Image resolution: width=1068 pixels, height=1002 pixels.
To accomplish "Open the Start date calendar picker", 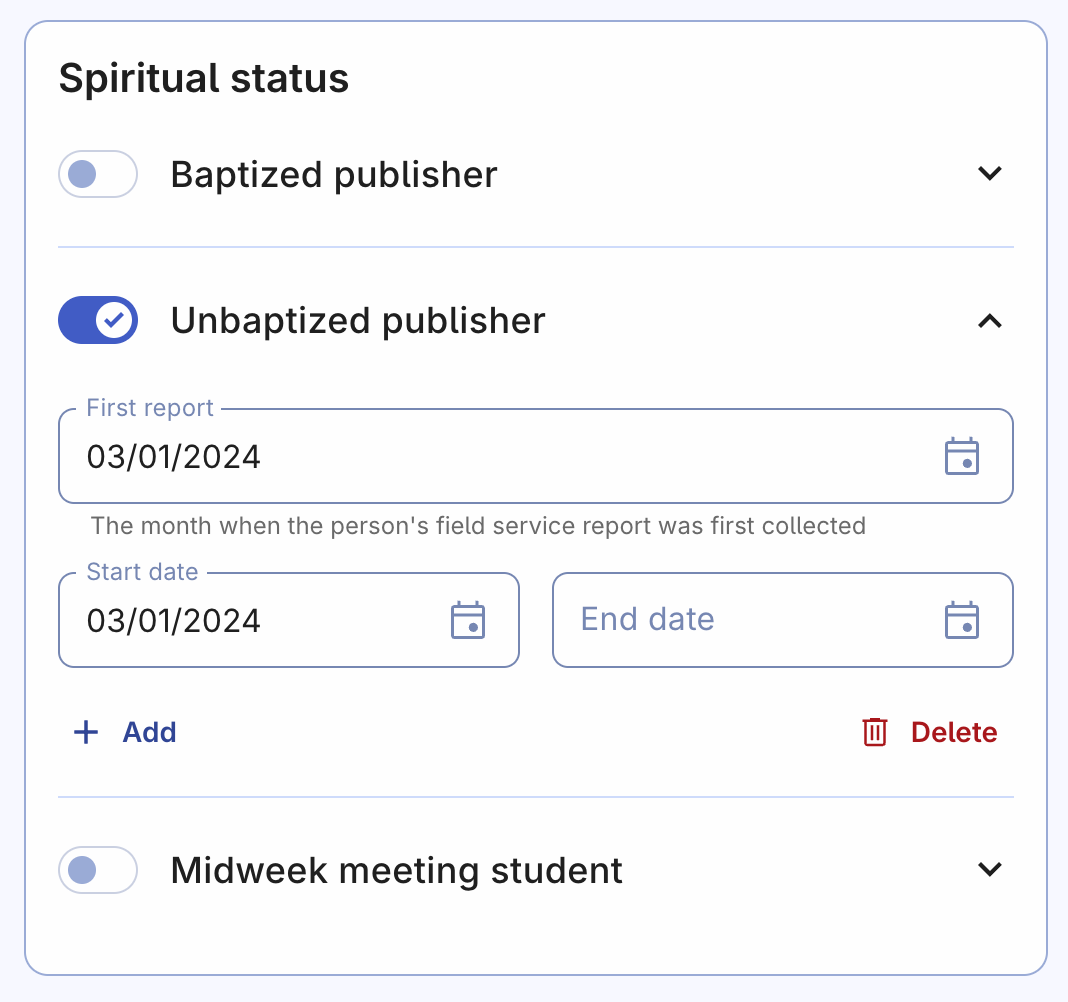I will tap(468, 620).
